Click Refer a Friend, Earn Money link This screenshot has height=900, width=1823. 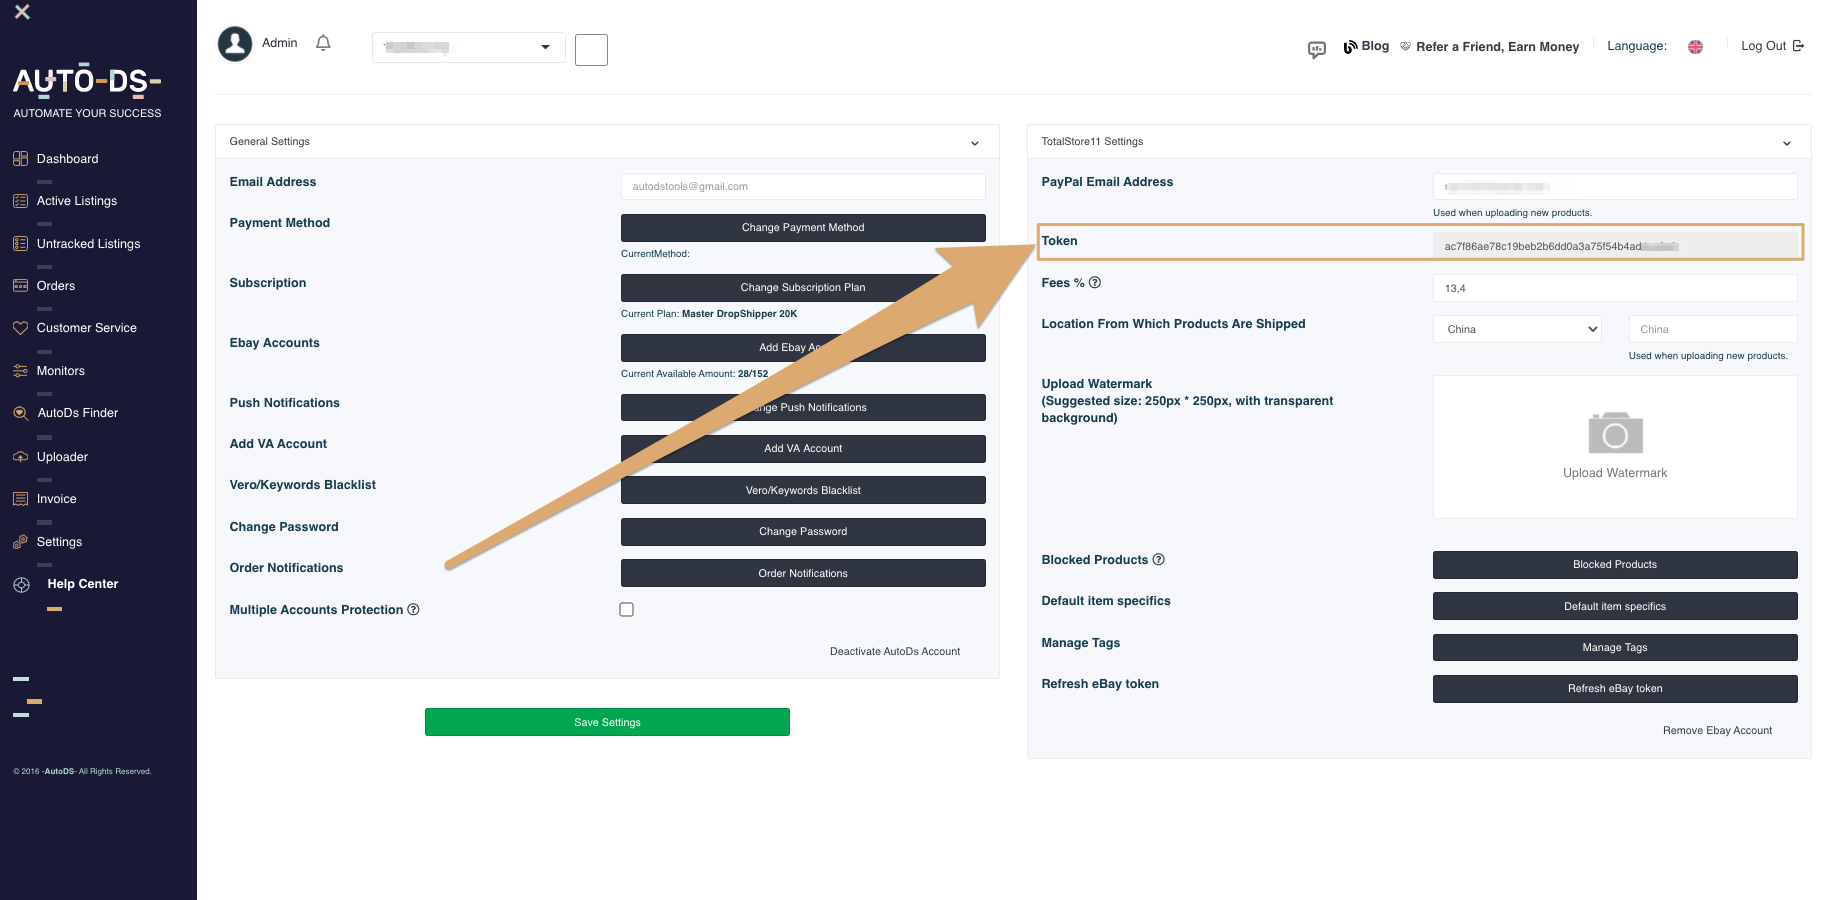1489,46
